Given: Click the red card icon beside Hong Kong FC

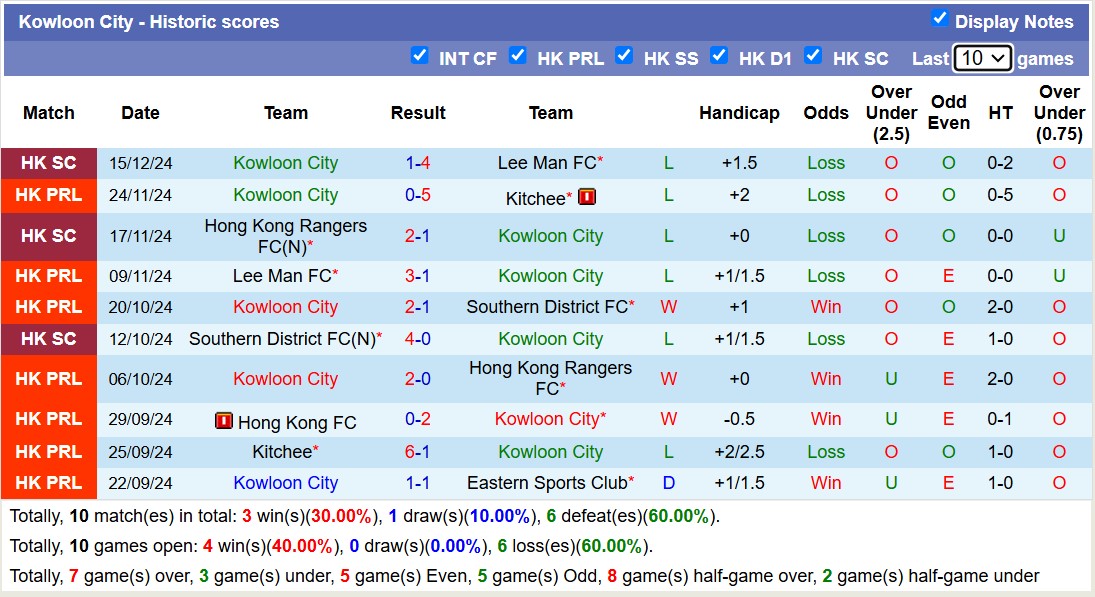Looking at the screenshot, I should click(x=224, y=421).
